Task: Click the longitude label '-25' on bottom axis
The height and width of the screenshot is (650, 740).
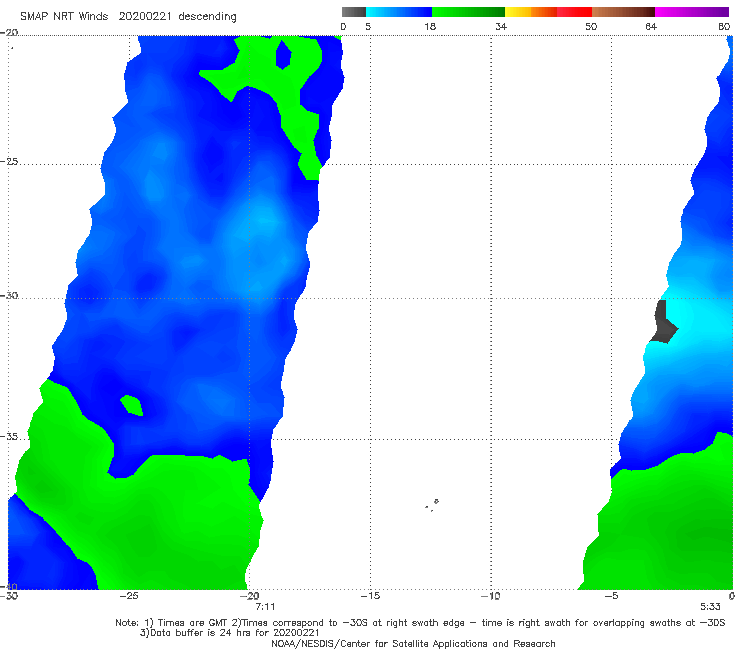Action: click(129, 596)
